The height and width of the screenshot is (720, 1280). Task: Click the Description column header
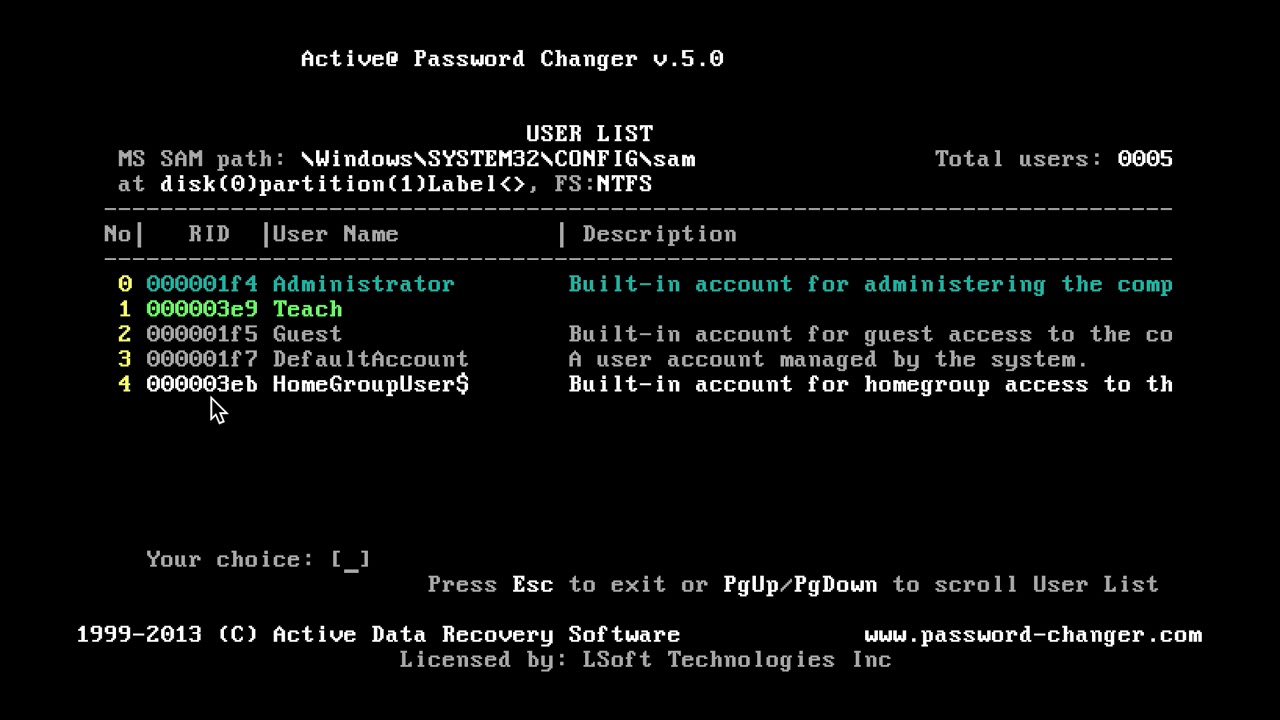[659, 234]
